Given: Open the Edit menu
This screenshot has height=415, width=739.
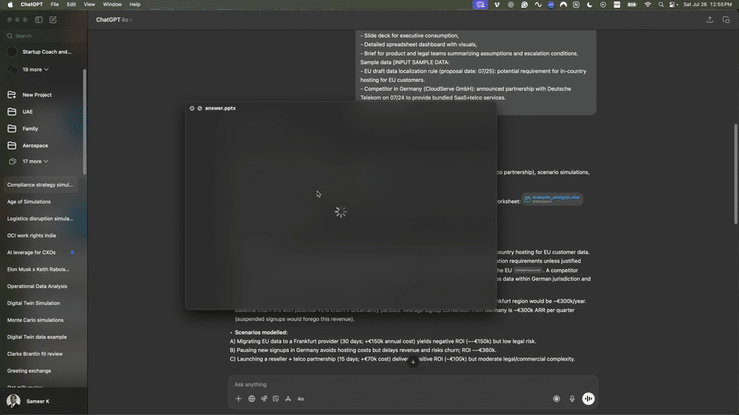Looking at the screenshot, I should click(71, 4).
